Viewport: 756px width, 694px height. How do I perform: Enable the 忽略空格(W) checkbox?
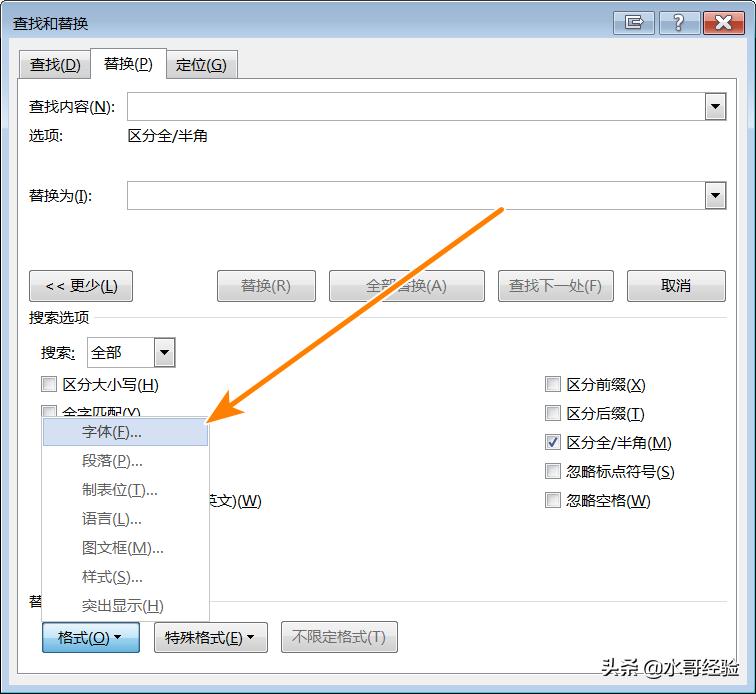553,500
